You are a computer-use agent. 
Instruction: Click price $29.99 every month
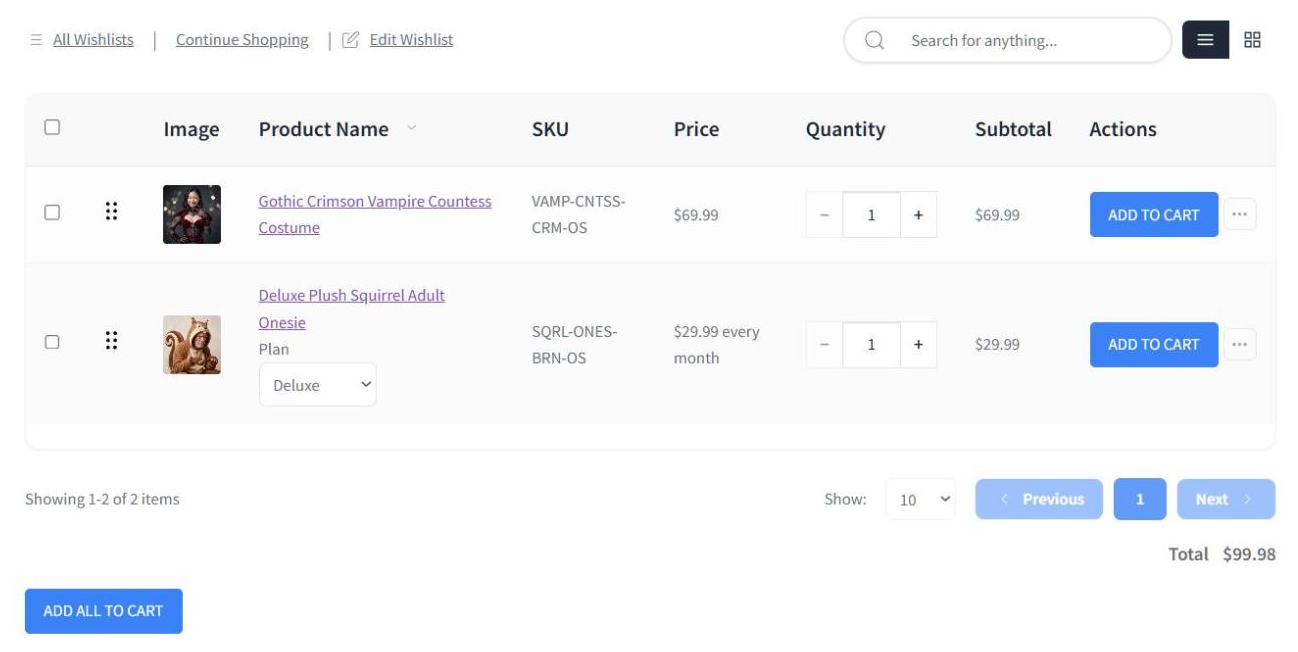click(x=716, y=344)
